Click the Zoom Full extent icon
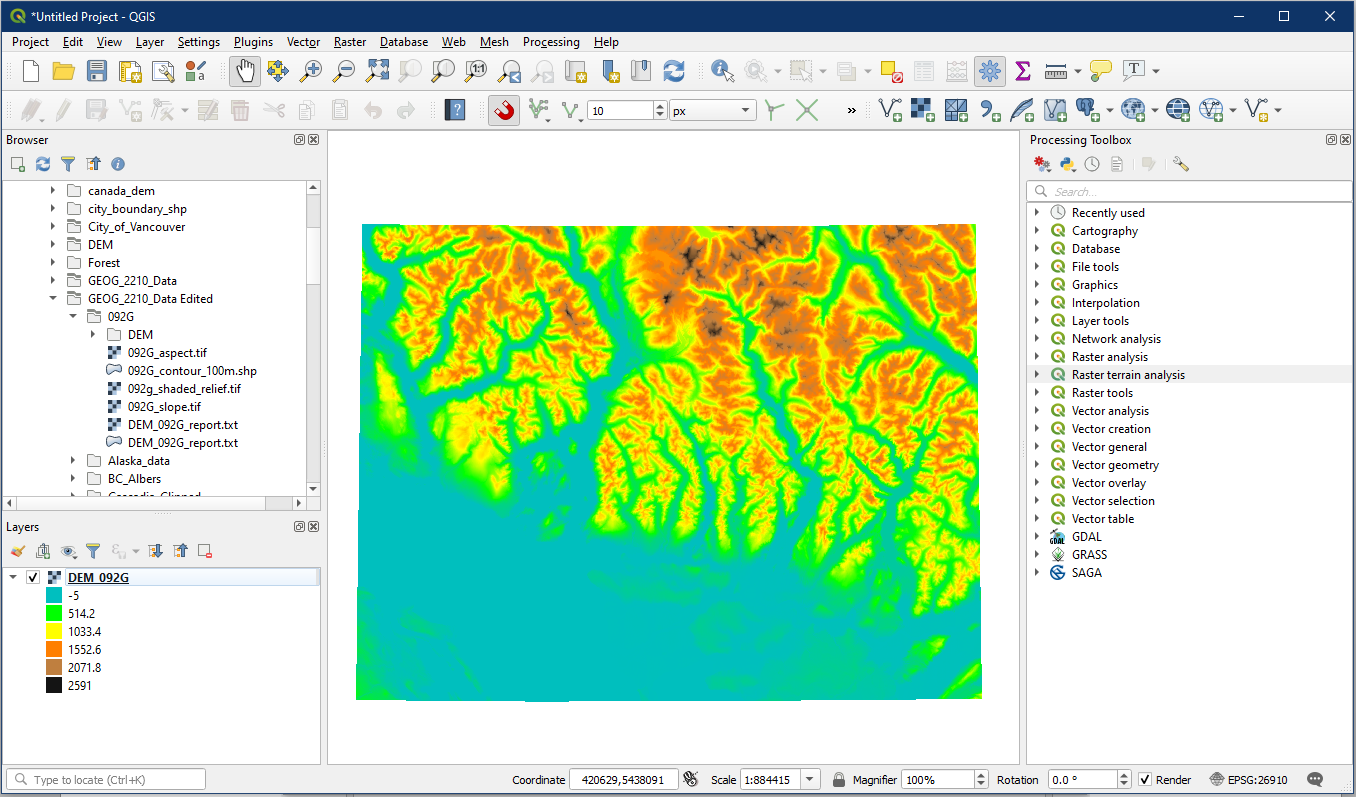 coord(377,71)
